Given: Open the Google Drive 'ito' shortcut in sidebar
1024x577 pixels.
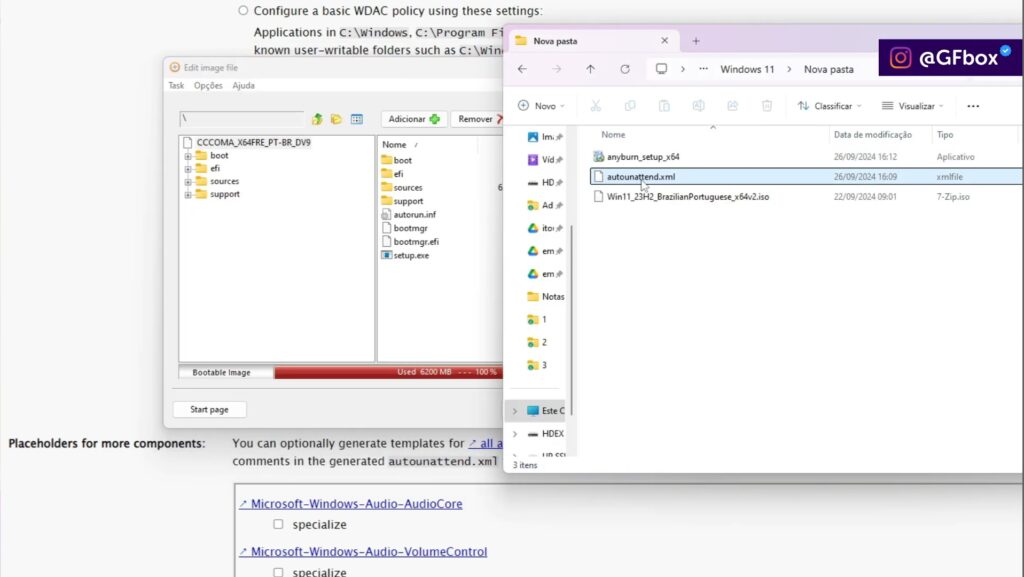Looking at the screenshot, I should [545, 228].
